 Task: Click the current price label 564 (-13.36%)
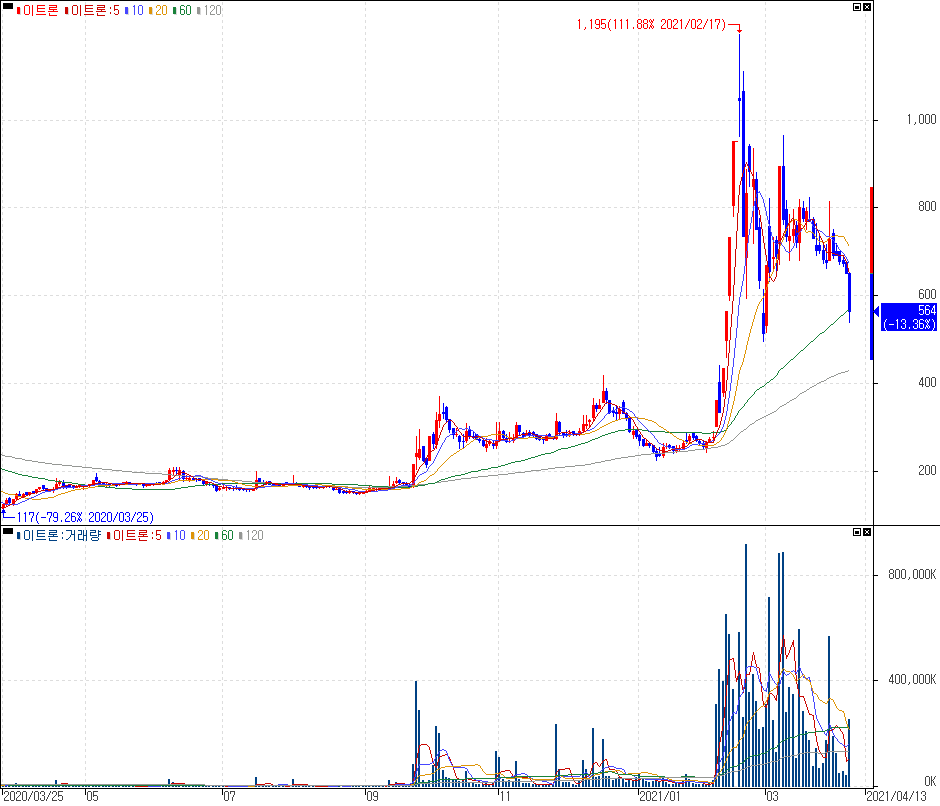click(x=908, y=317)
